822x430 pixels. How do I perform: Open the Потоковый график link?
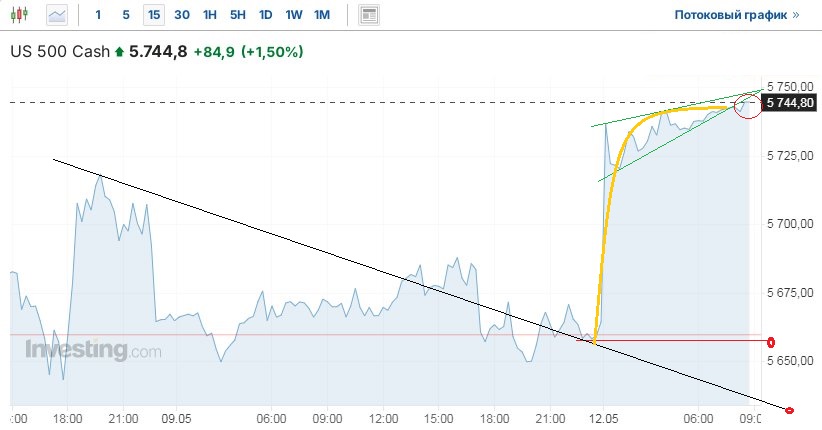point(736,15)
